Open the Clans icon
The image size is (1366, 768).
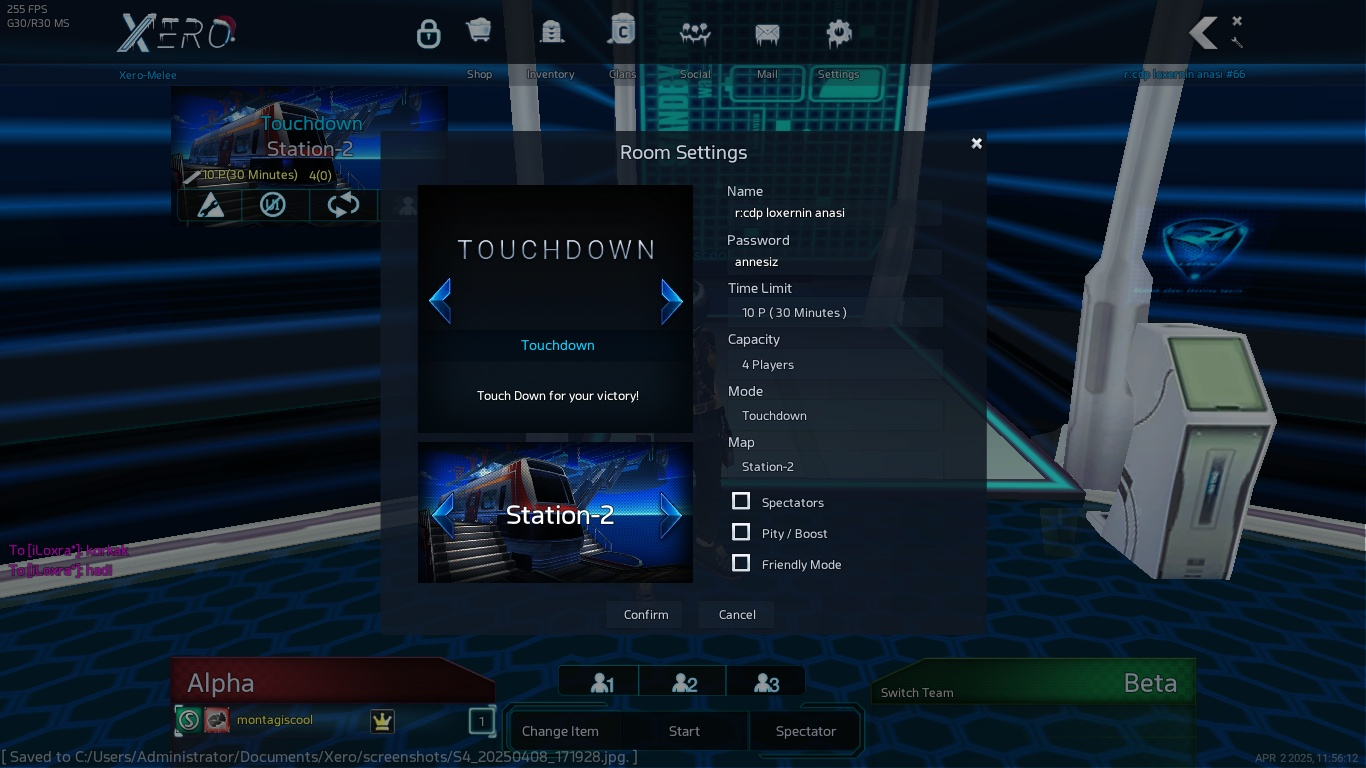pyautogui.click(x=622, y=31)
